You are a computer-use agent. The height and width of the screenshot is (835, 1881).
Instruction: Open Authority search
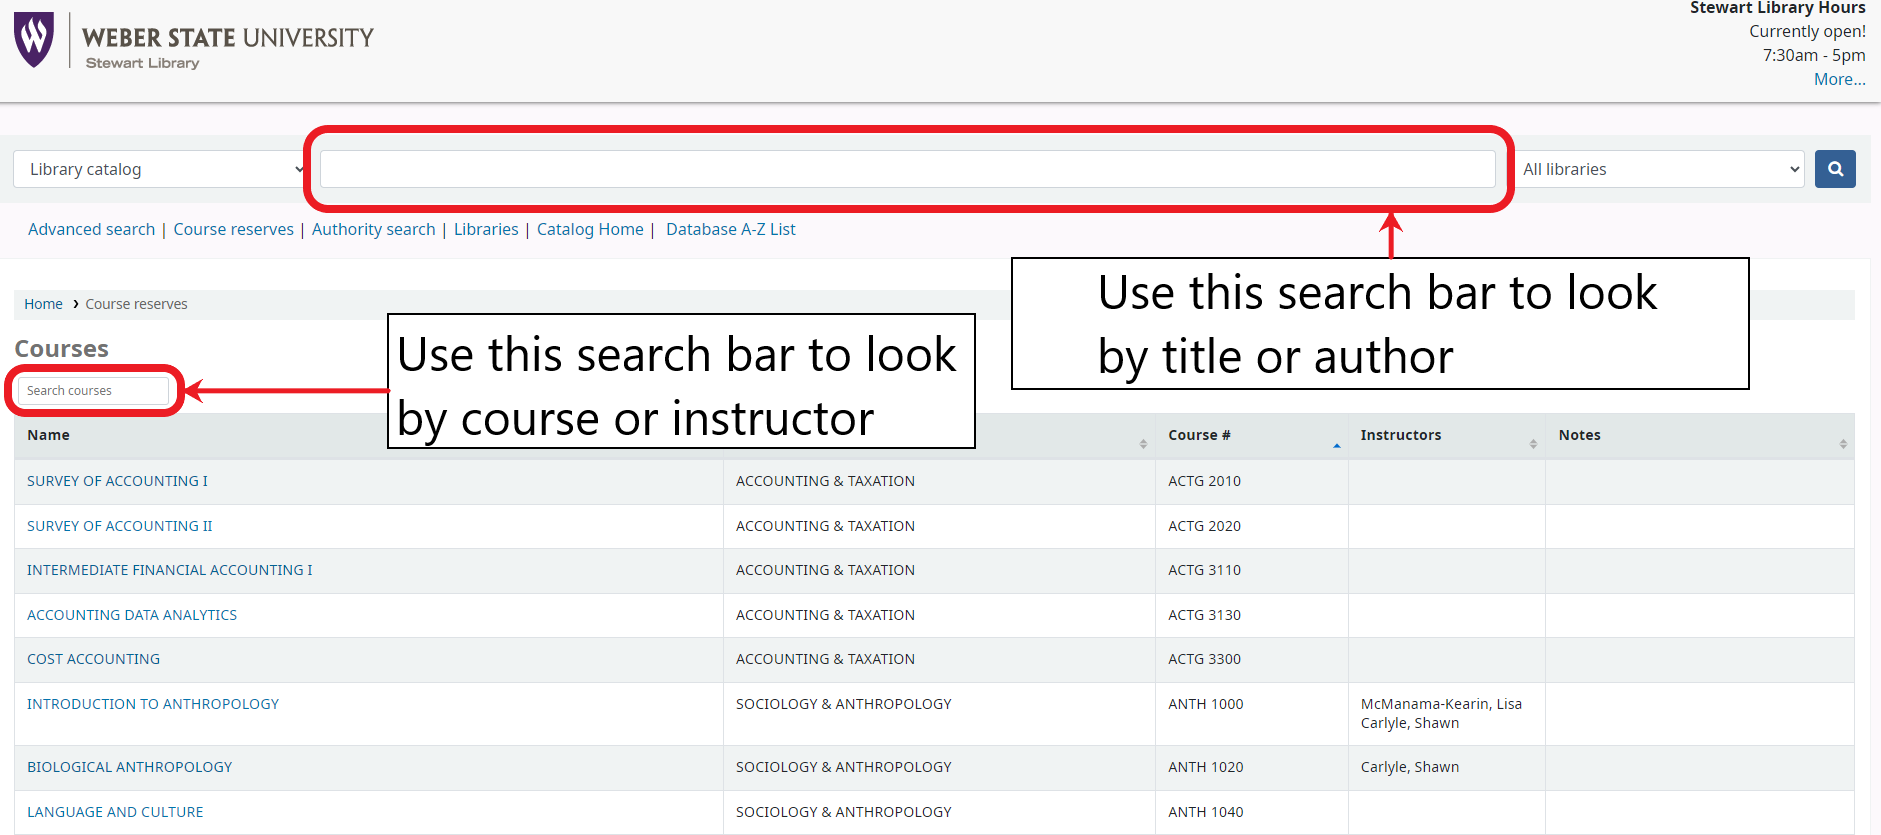point(373,229)
